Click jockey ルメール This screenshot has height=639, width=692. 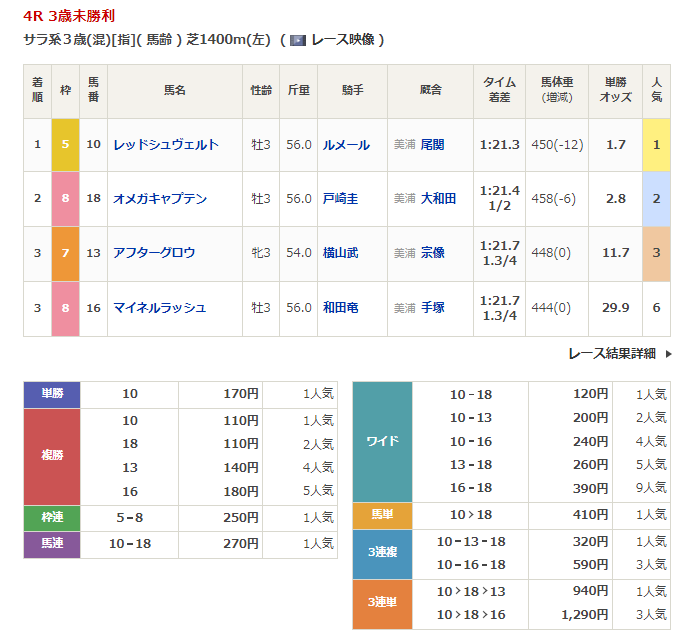(346, 145)
